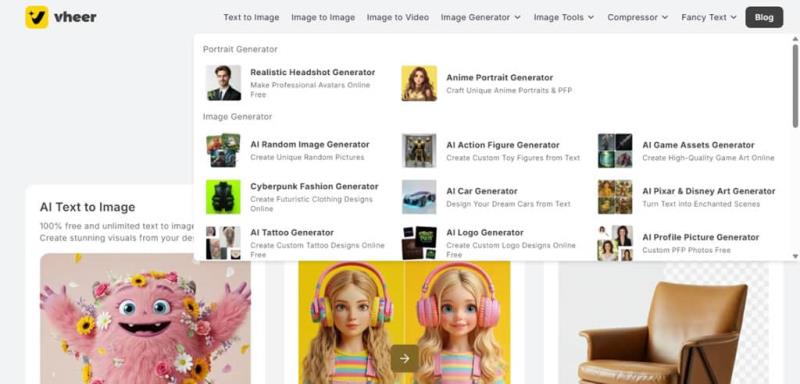Click 'Design Your Dream Cars from Text' description
Viewport: 800px width, 384px height.
coord(508,204)
